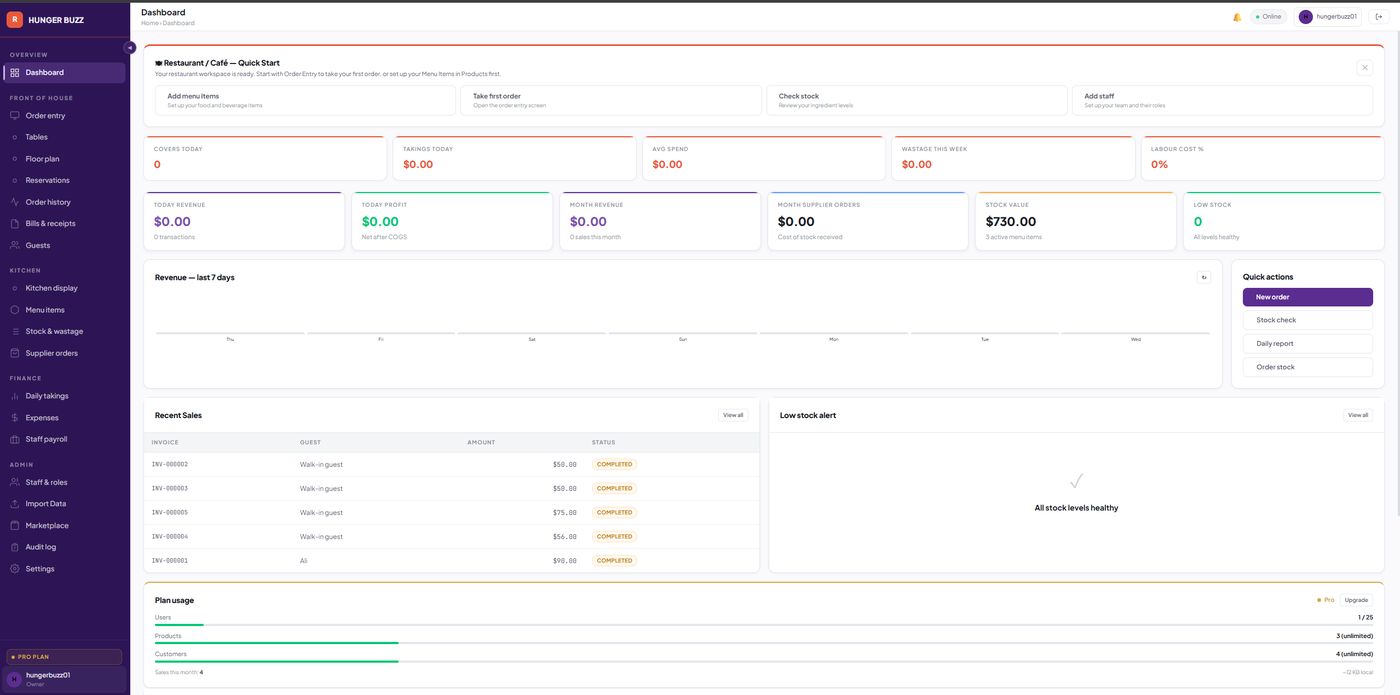
Task: Click the Low Stock stat card
Action: pos(1283,221)
